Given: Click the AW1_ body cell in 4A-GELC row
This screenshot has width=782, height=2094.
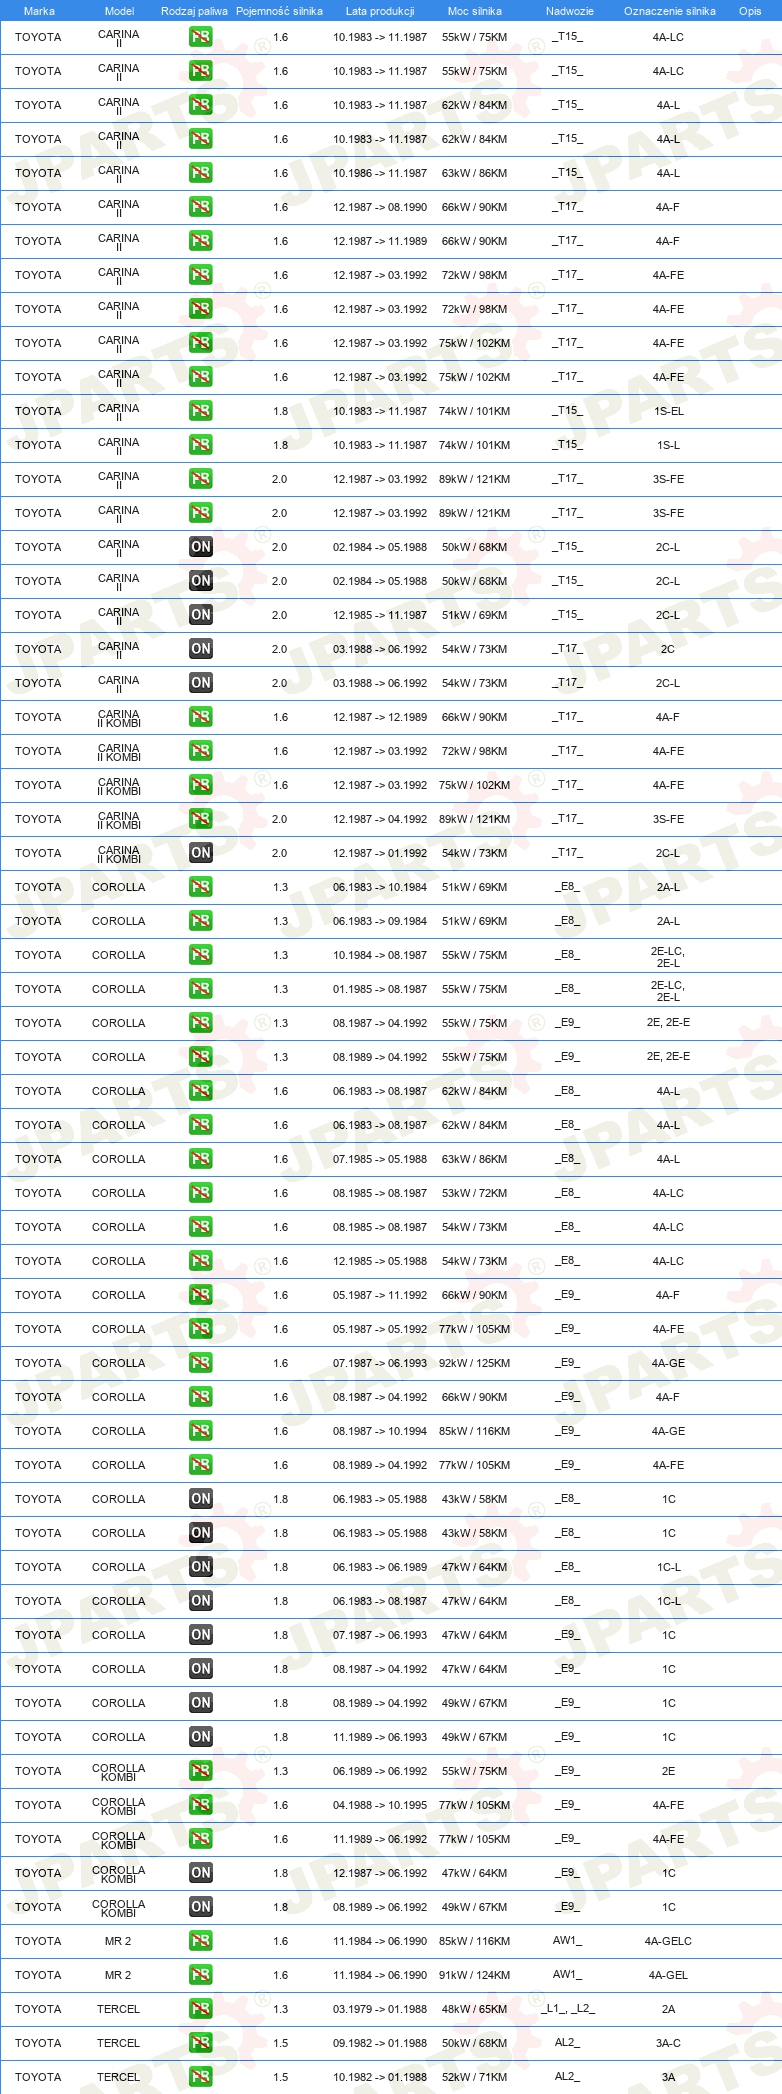Looking at the screenshot, I should 568,1941.
